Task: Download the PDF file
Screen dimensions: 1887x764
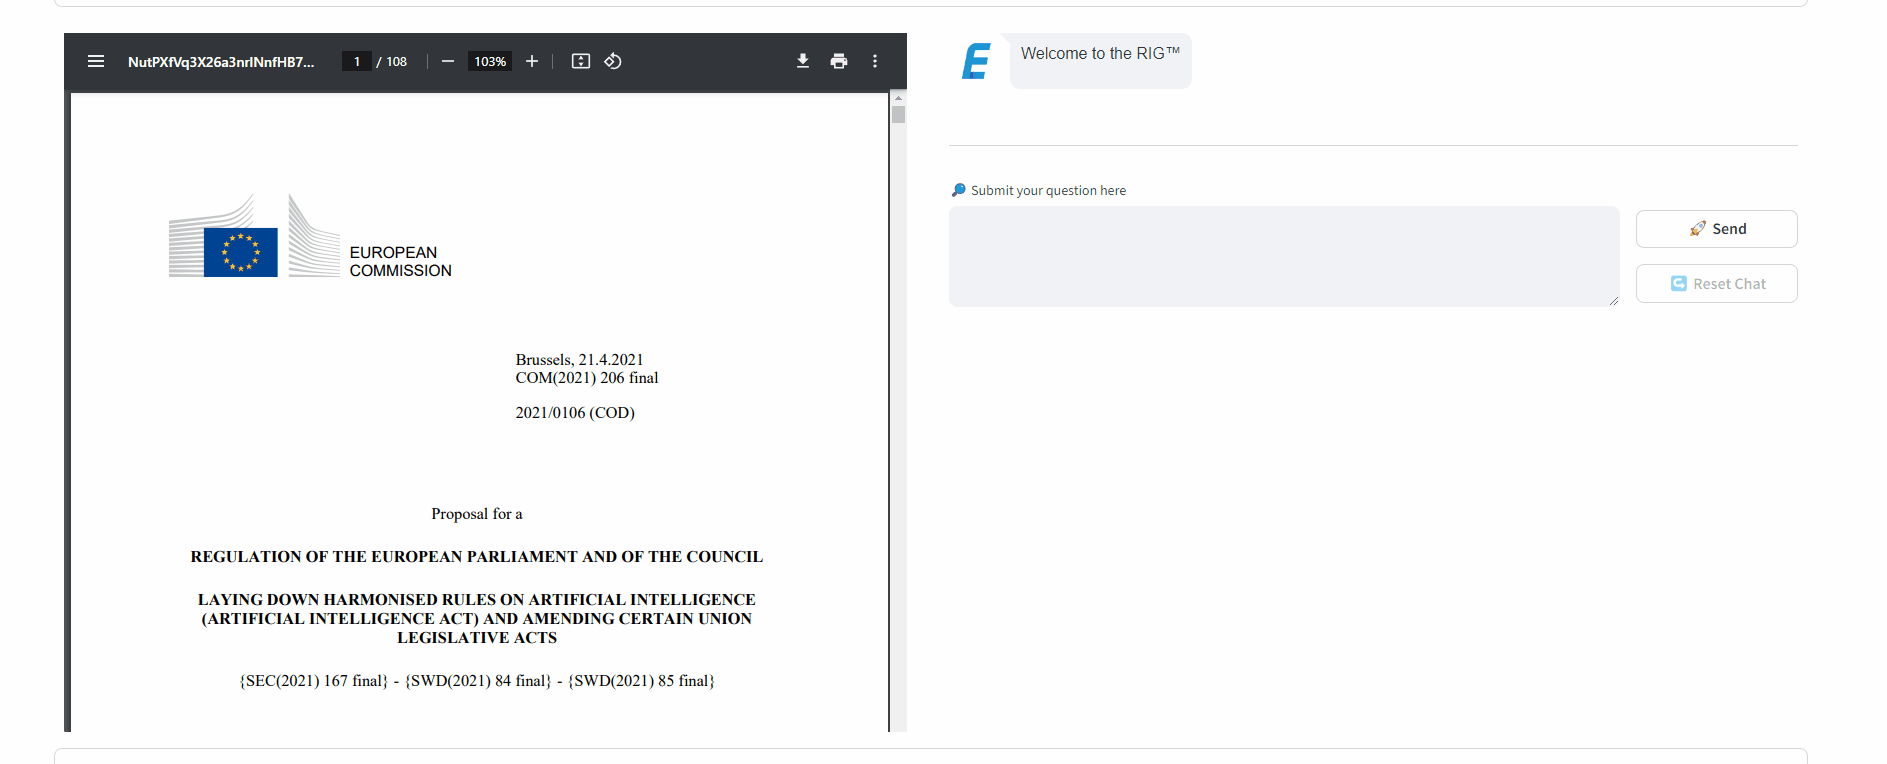Action: tap(802, 61)
